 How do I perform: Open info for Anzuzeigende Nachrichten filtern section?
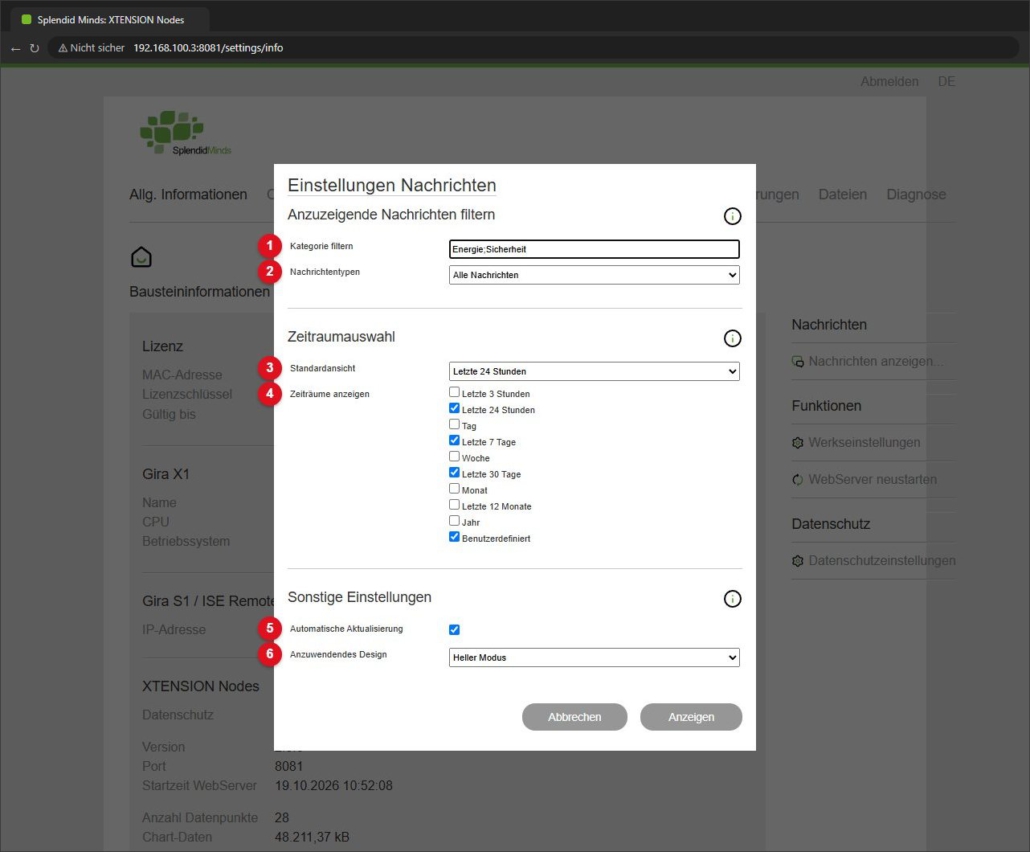coord(732,216)
